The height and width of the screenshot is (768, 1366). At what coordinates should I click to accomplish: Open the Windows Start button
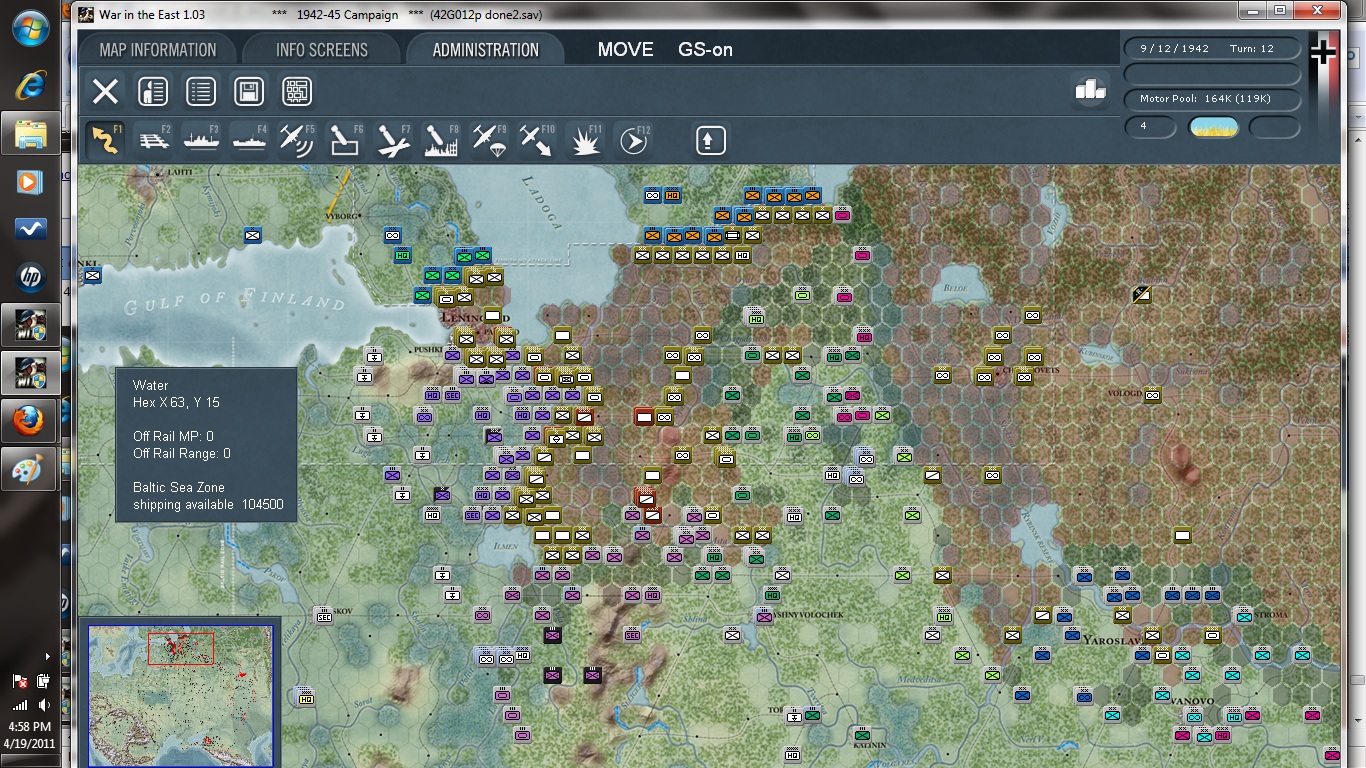(x=31, y=27)
